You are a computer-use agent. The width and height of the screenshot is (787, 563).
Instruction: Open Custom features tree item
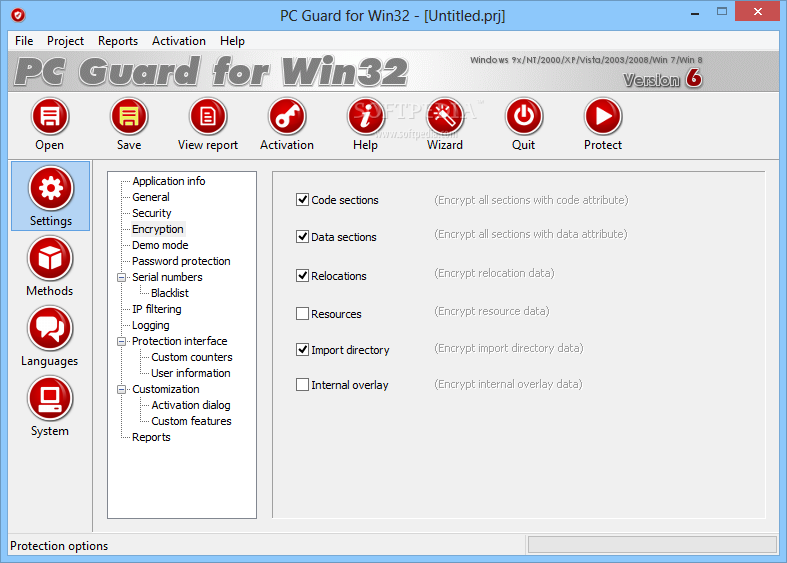[x=191, y=421]
